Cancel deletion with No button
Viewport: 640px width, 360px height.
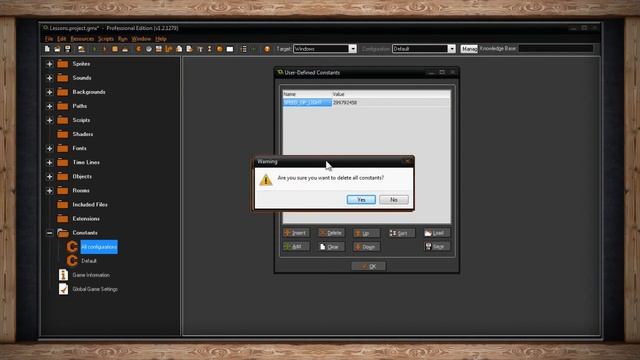pos(393,200)
